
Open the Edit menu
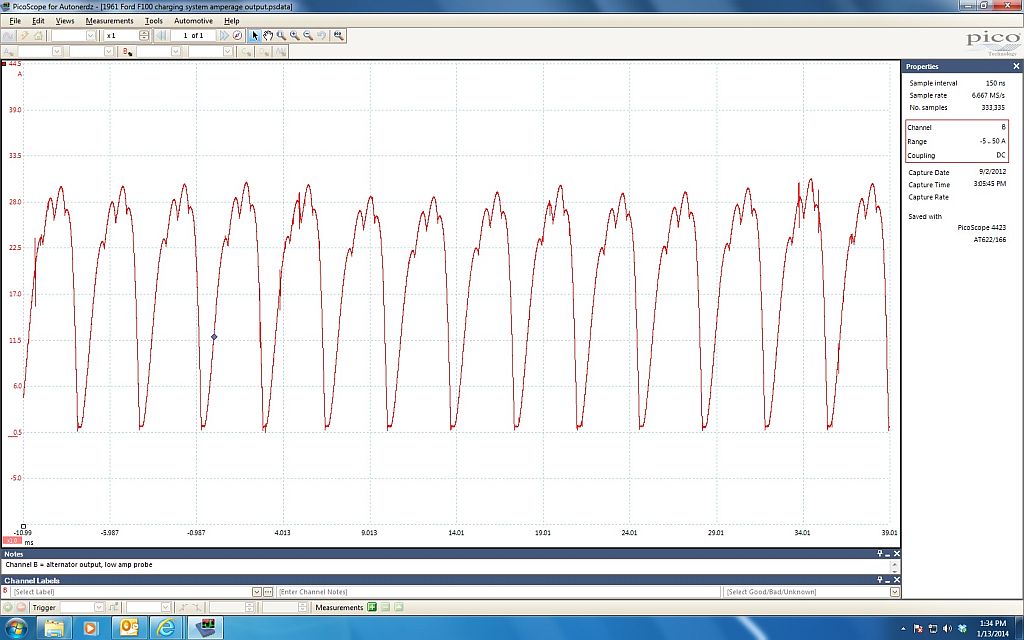39,21
